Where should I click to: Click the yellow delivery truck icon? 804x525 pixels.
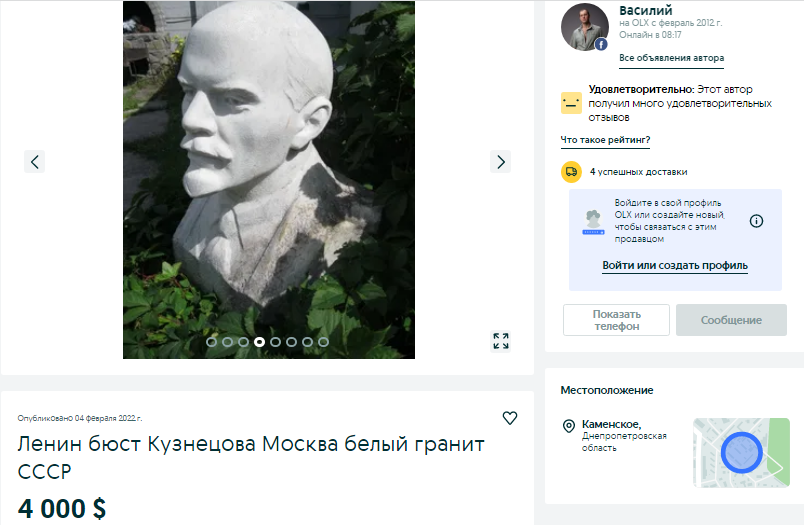point(571,172)
